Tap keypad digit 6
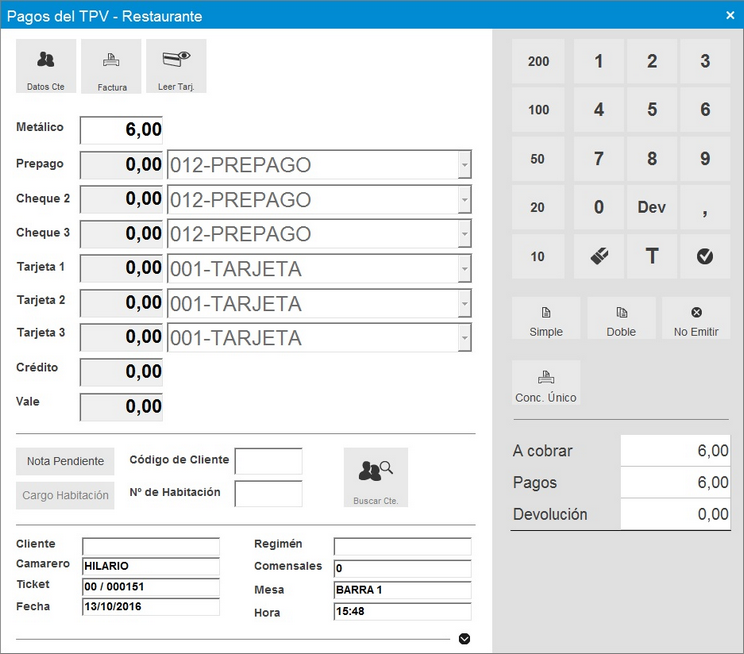744x654 pixels. 705,110
